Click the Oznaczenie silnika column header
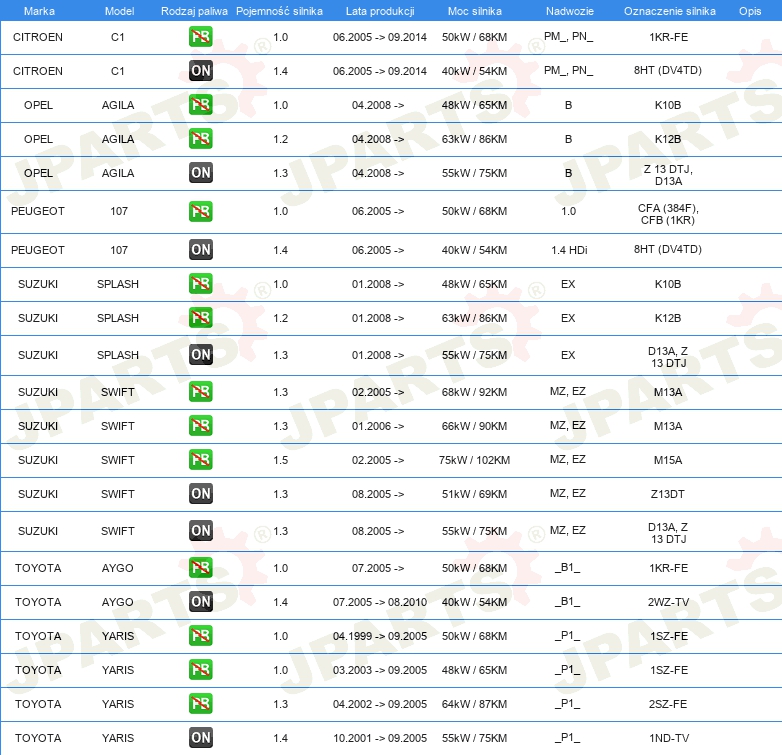The height and width of the screenshot is (755, 782). [x=669, y=11]
